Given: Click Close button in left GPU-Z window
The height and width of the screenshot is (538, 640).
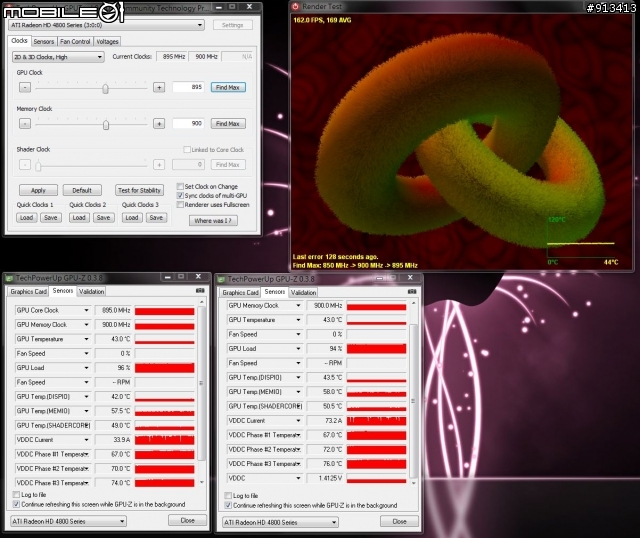Looking at the screenshot, I should tap(187, 520).
